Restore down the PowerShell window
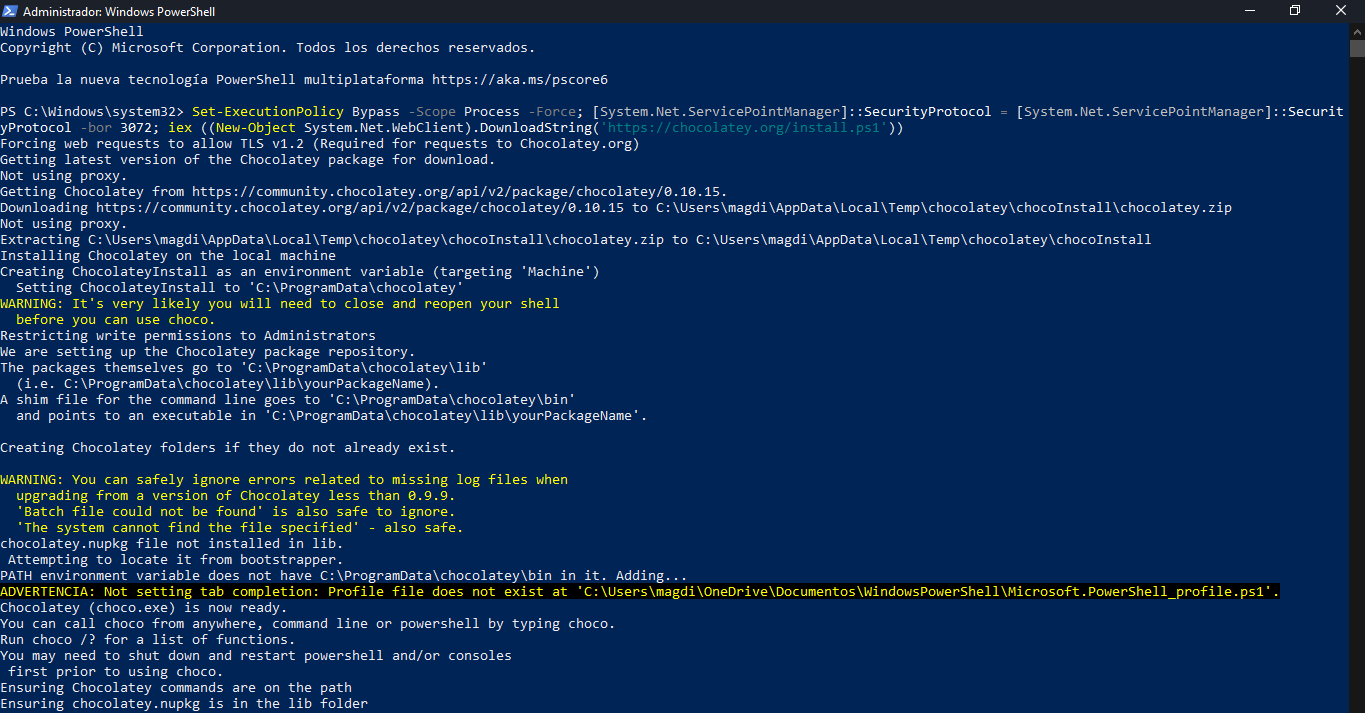The width and height of the screenshot is (1365, 713). click(x=1295, y=11)
